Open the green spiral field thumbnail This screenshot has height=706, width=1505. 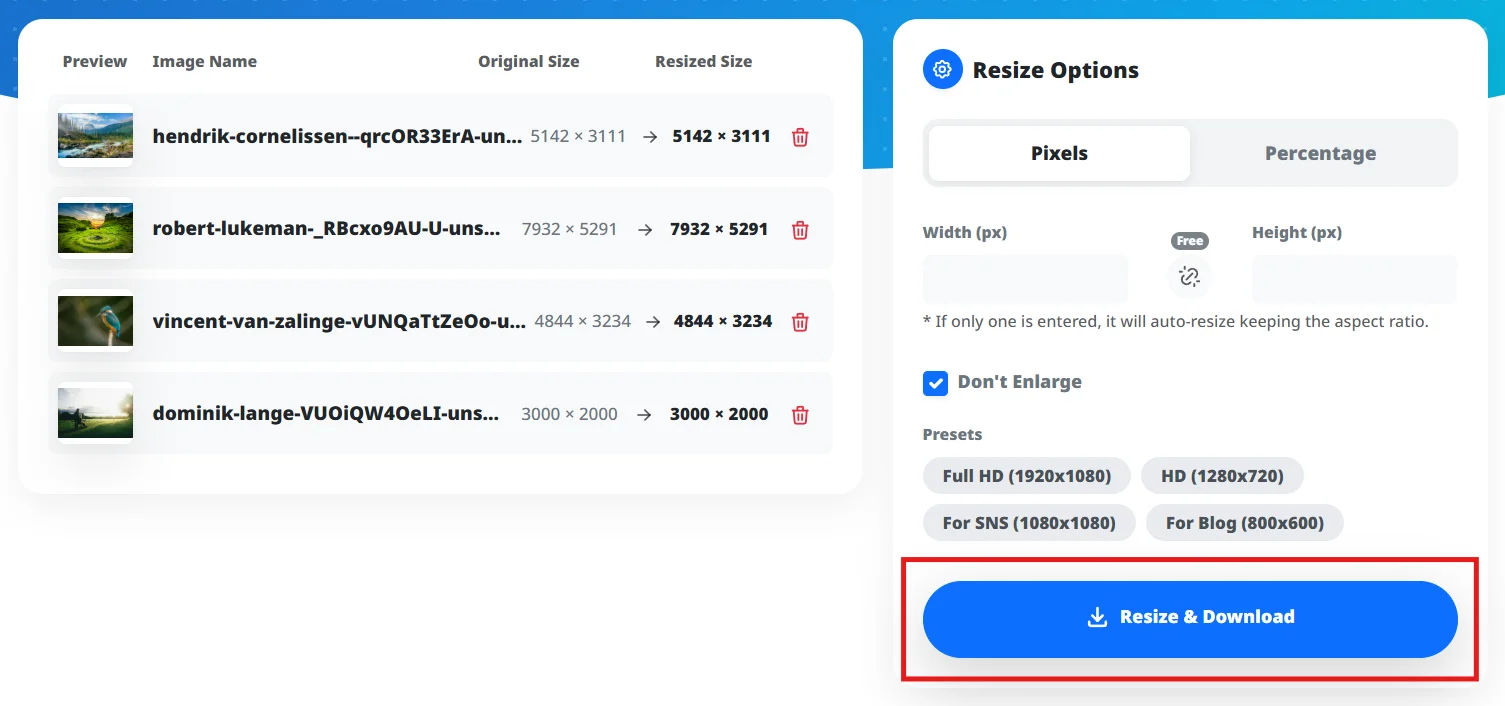(95, 229)
